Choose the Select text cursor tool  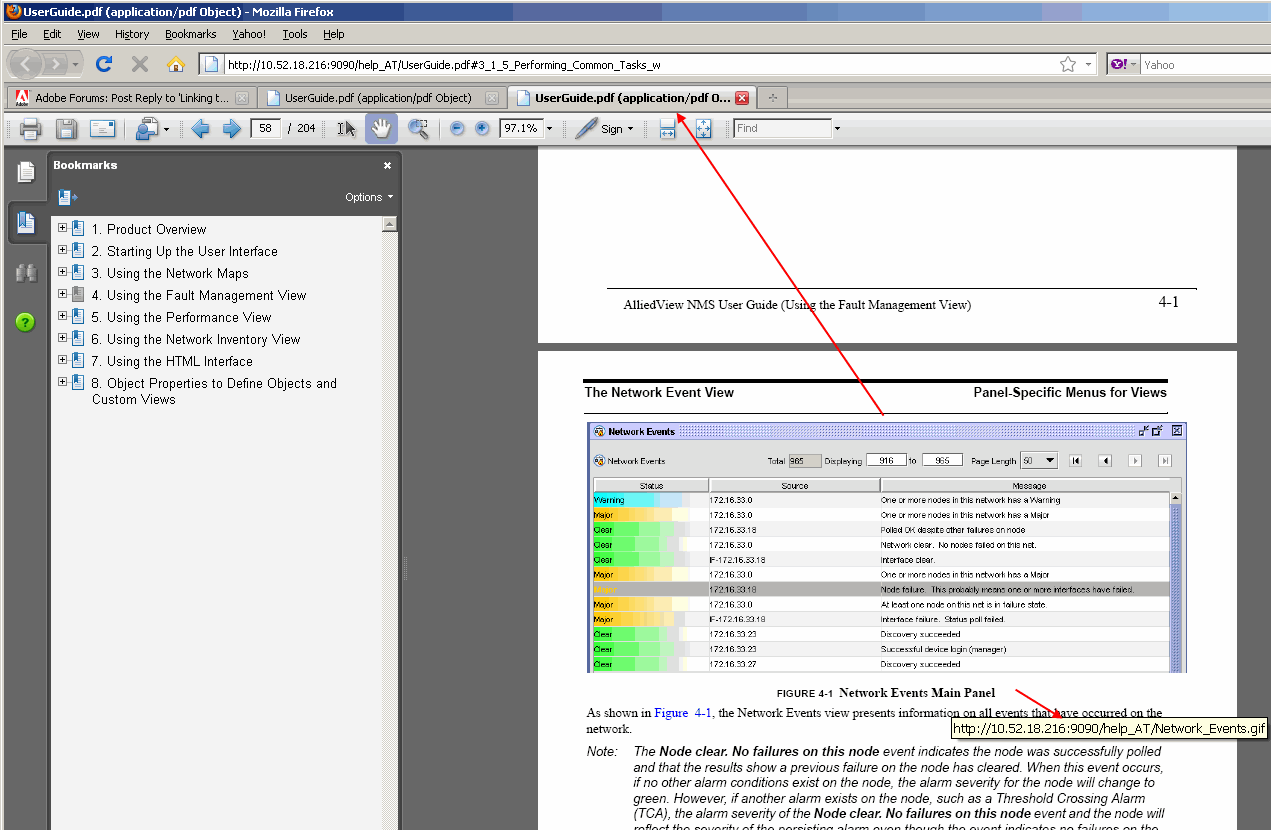click(x=346, y=128)
